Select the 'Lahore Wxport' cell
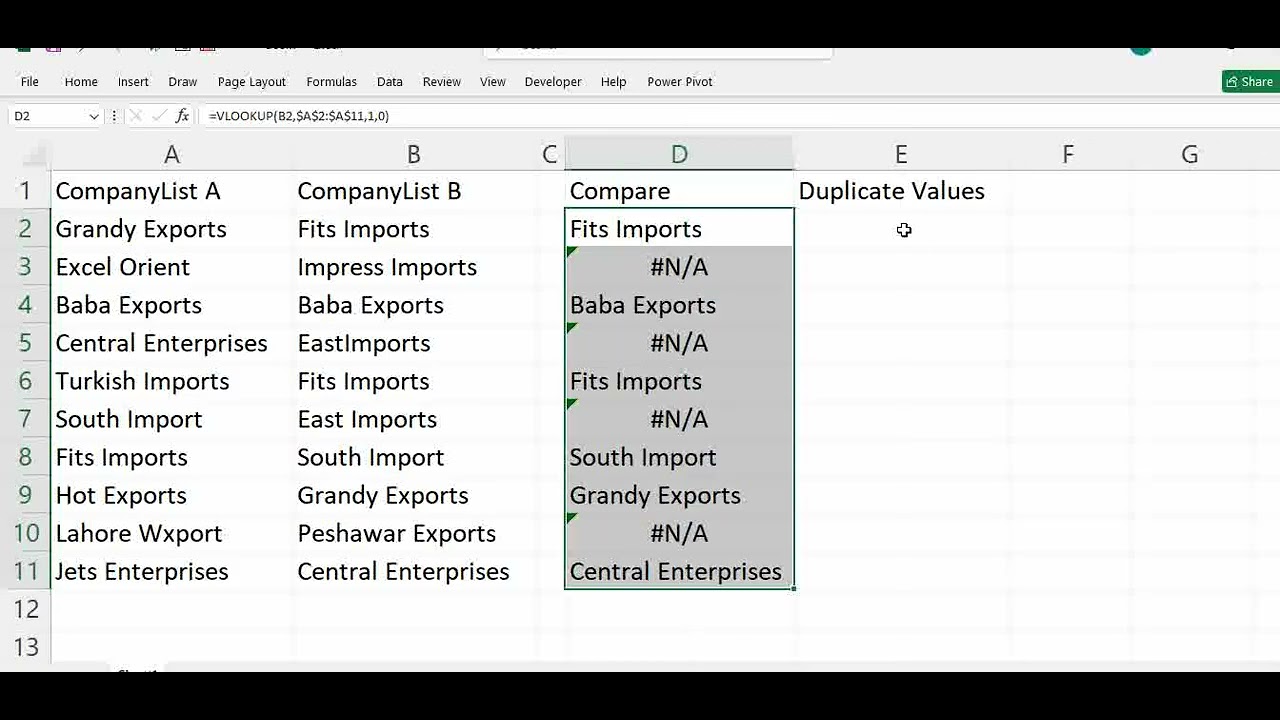This screenshot has width=1280, height=720. coord(172,533)
